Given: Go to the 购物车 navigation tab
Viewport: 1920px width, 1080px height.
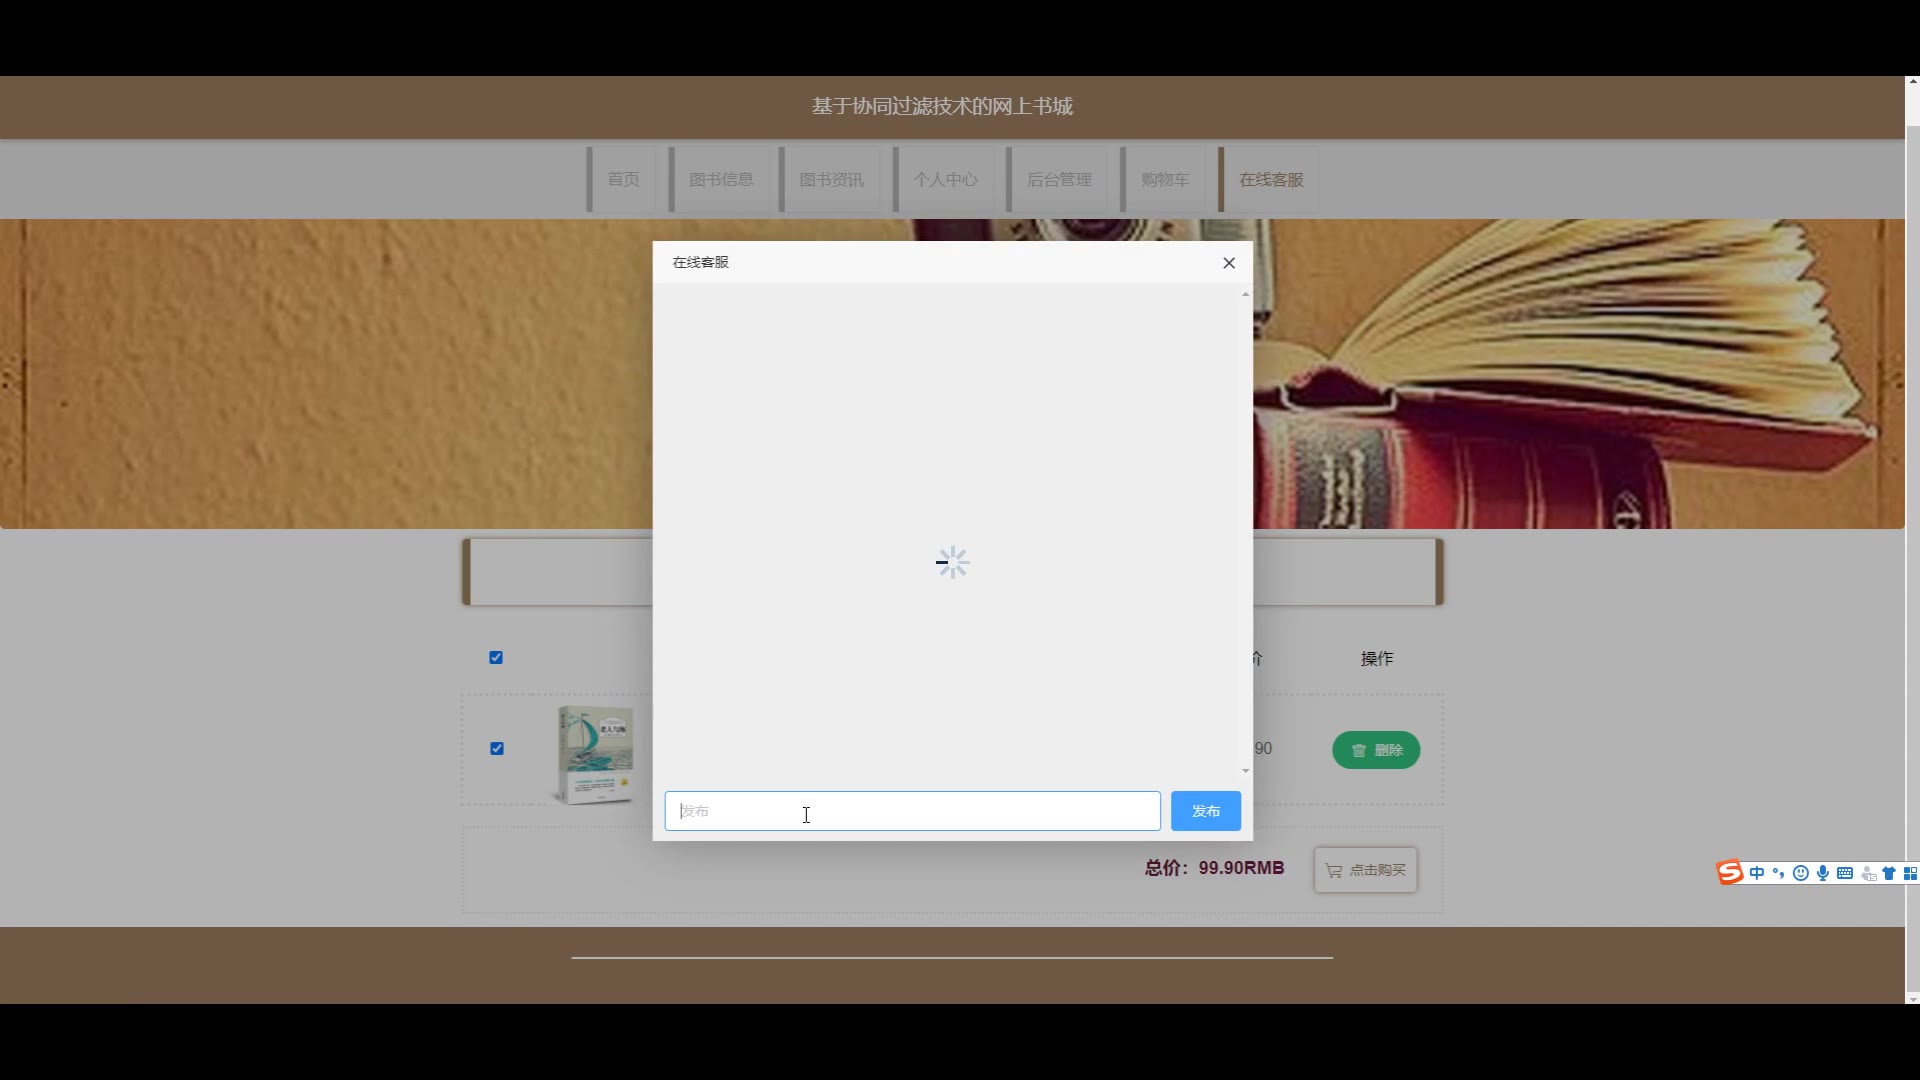Looking at the screenshot, I should 1164,180.
